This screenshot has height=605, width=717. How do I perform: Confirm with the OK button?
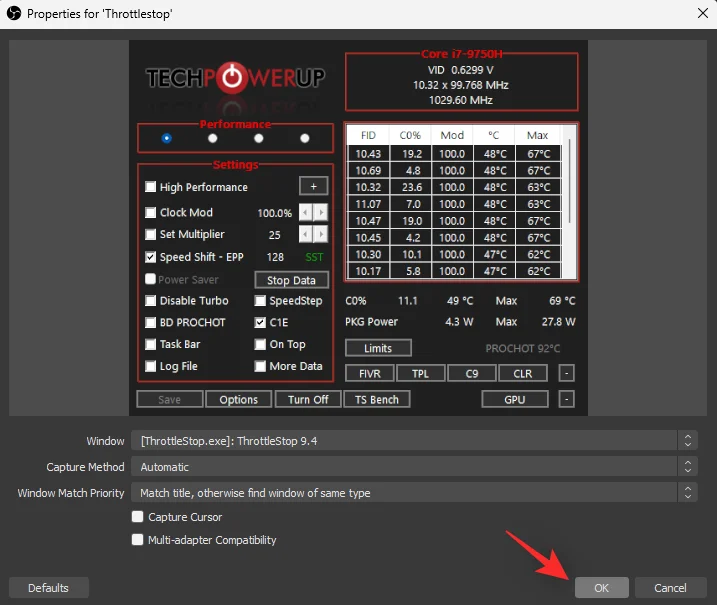pyautogui.click(x=601, y=588)
